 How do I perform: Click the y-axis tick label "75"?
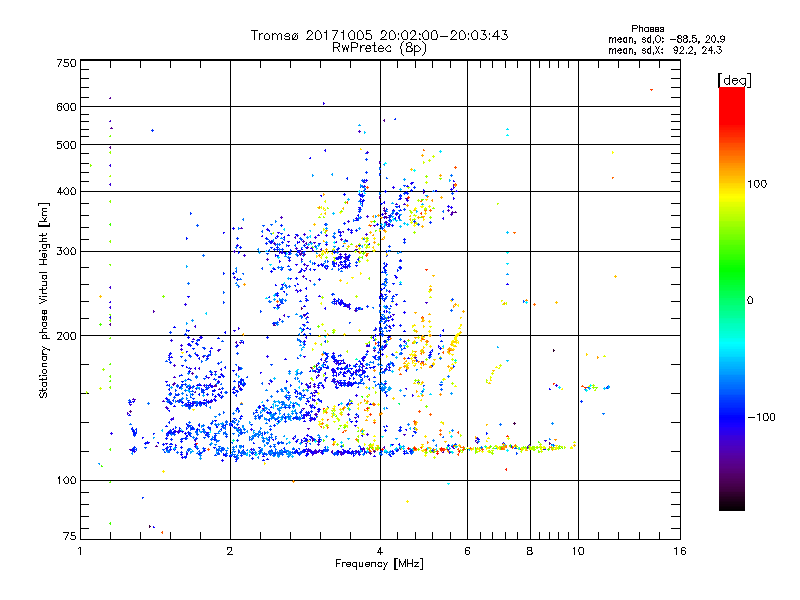click(x=70, y=536)
